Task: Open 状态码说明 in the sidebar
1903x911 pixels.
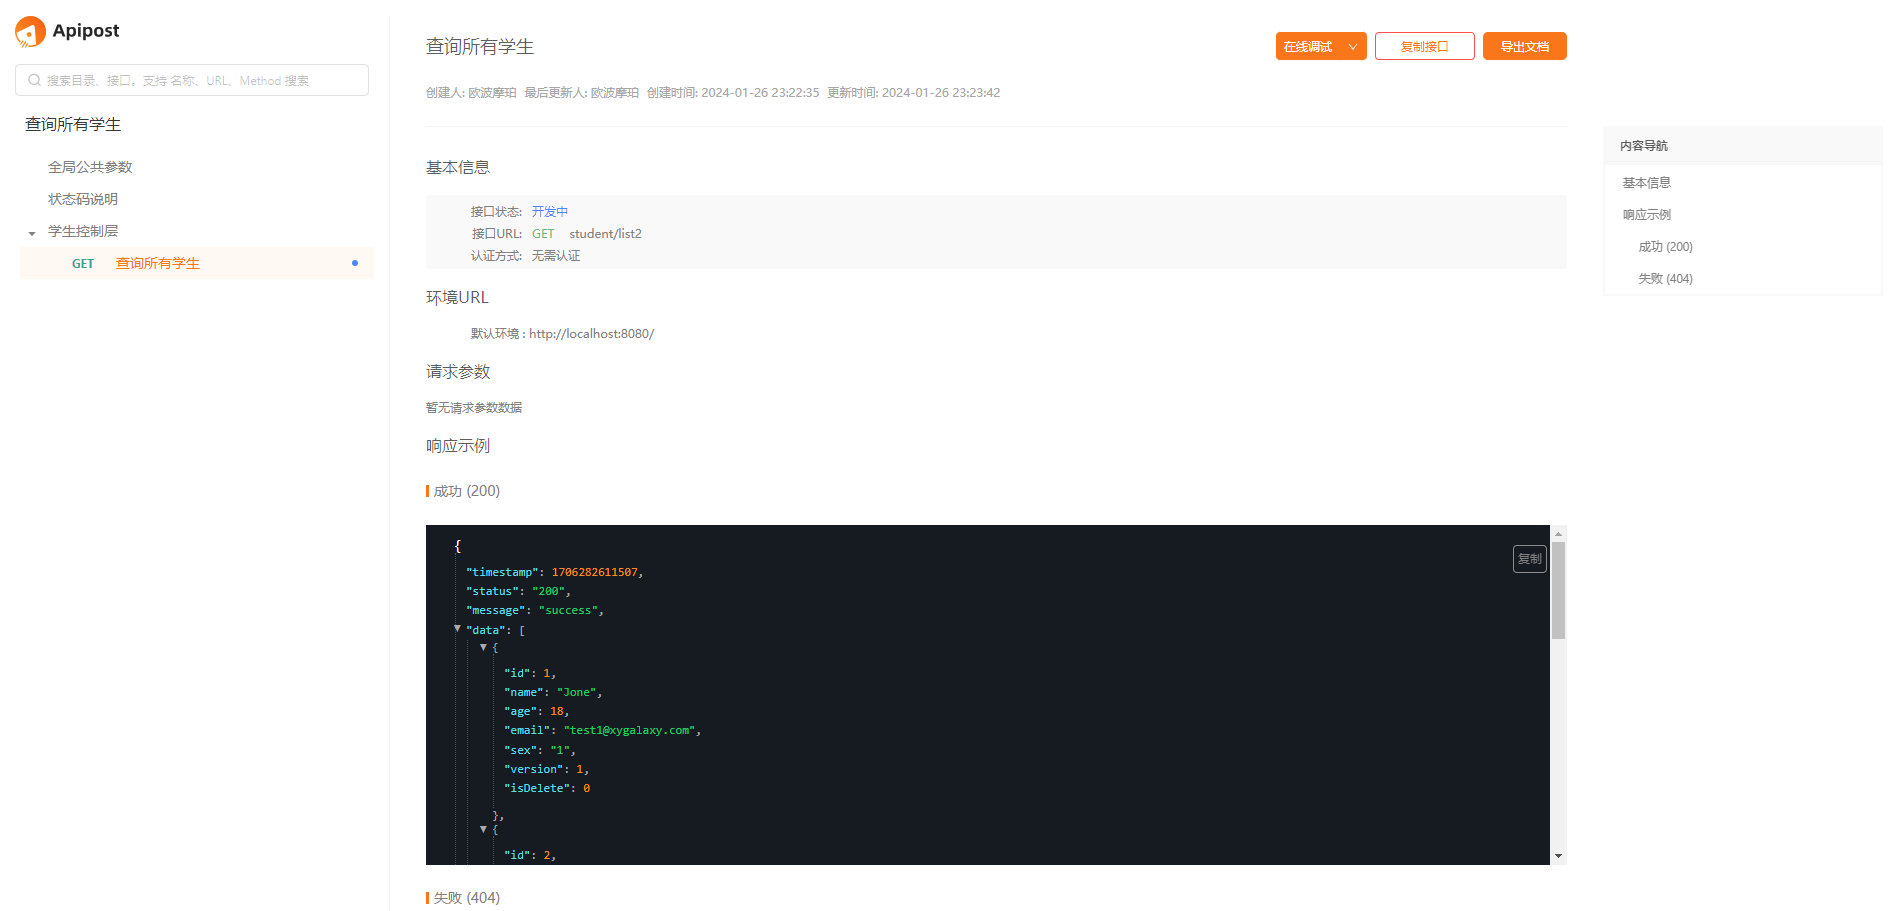Action: [83, 199]
